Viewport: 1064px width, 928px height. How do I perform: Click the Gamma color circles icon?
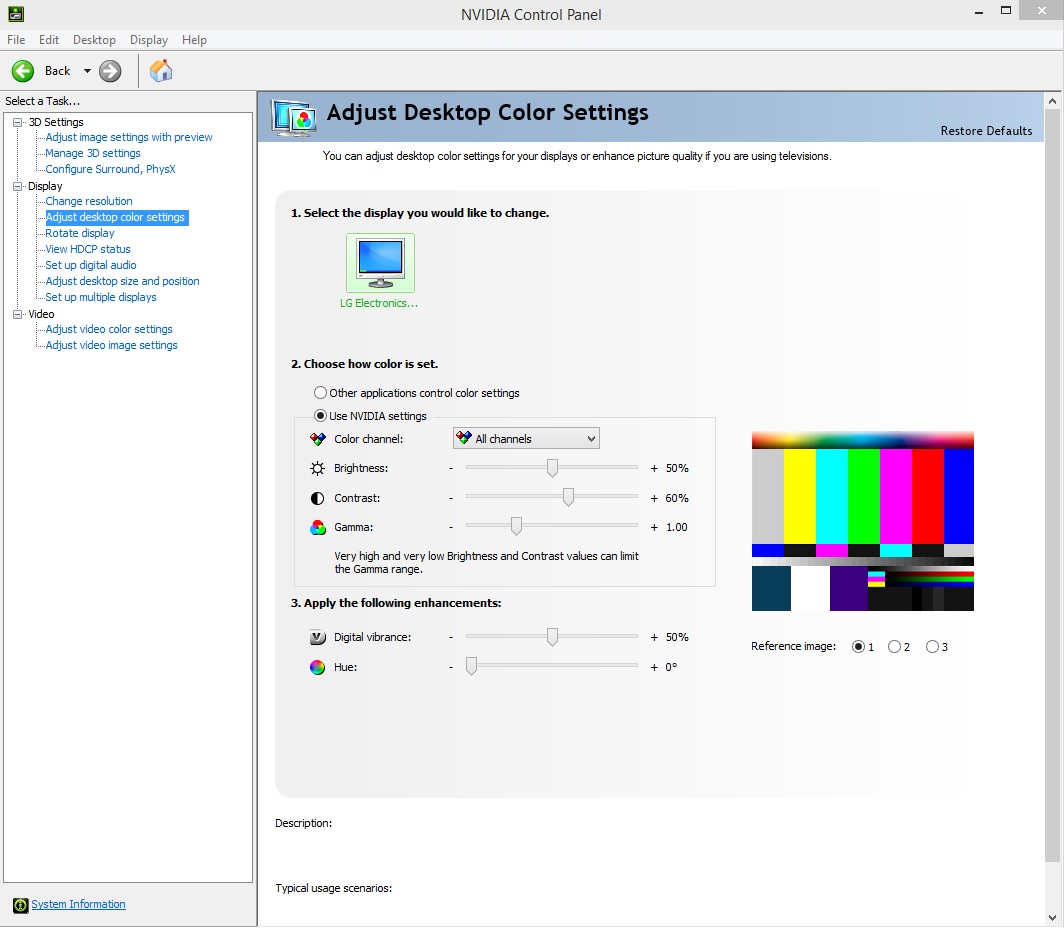pyautogui.click(x=318, y=527)
